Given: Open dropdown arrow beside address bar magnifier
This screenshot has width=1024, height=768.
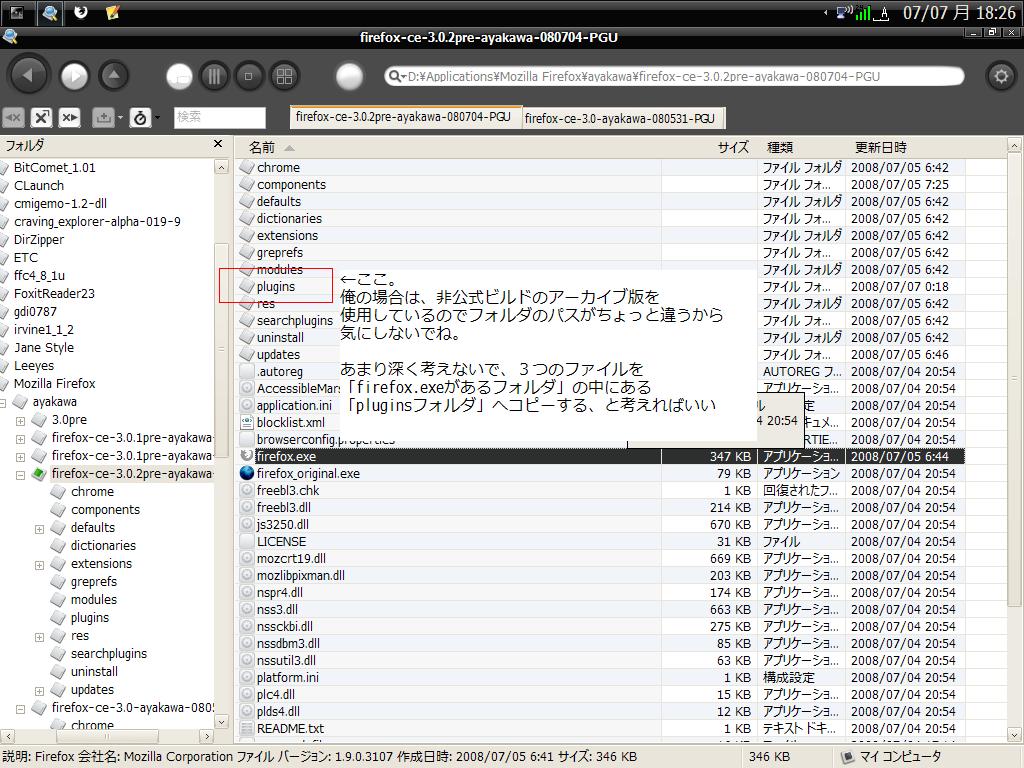Looking at the screenshot, I should (403, 77).
